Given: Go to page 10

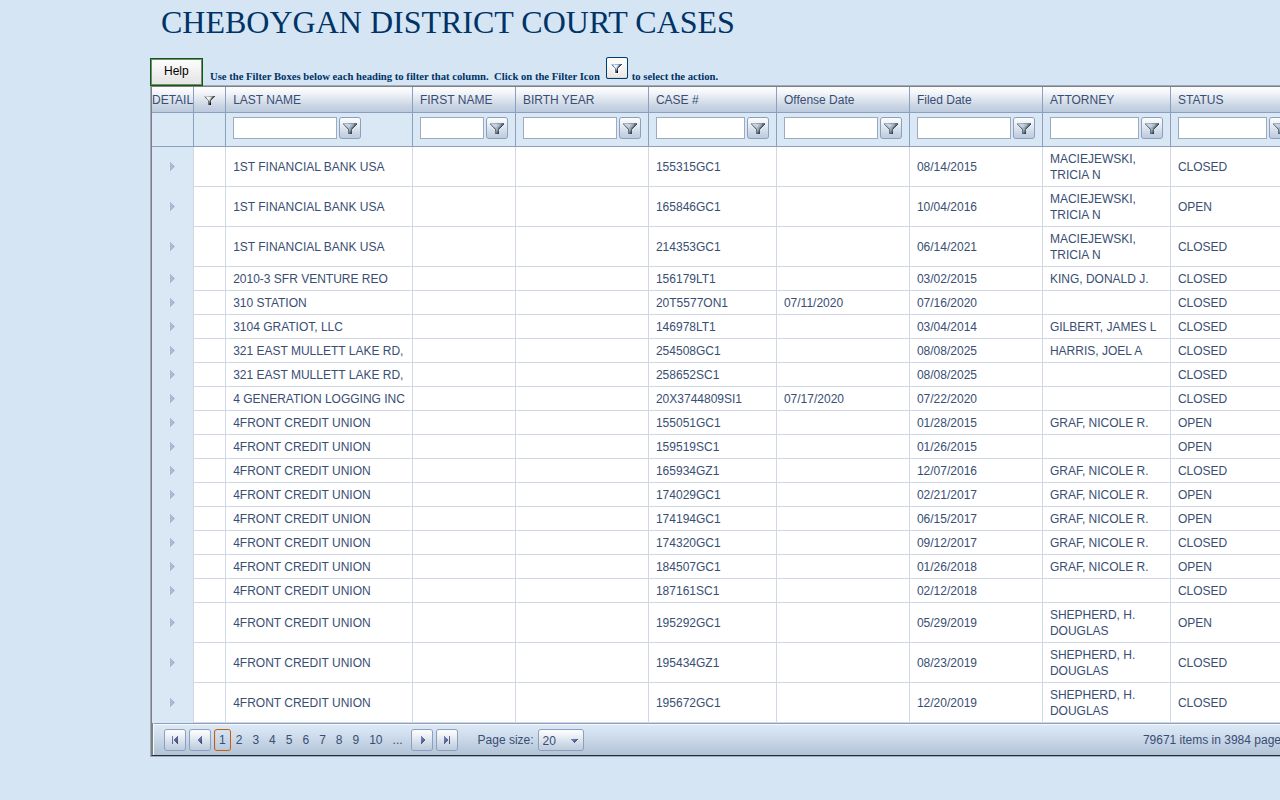Looking at the screenshot, I should point(375,740).
